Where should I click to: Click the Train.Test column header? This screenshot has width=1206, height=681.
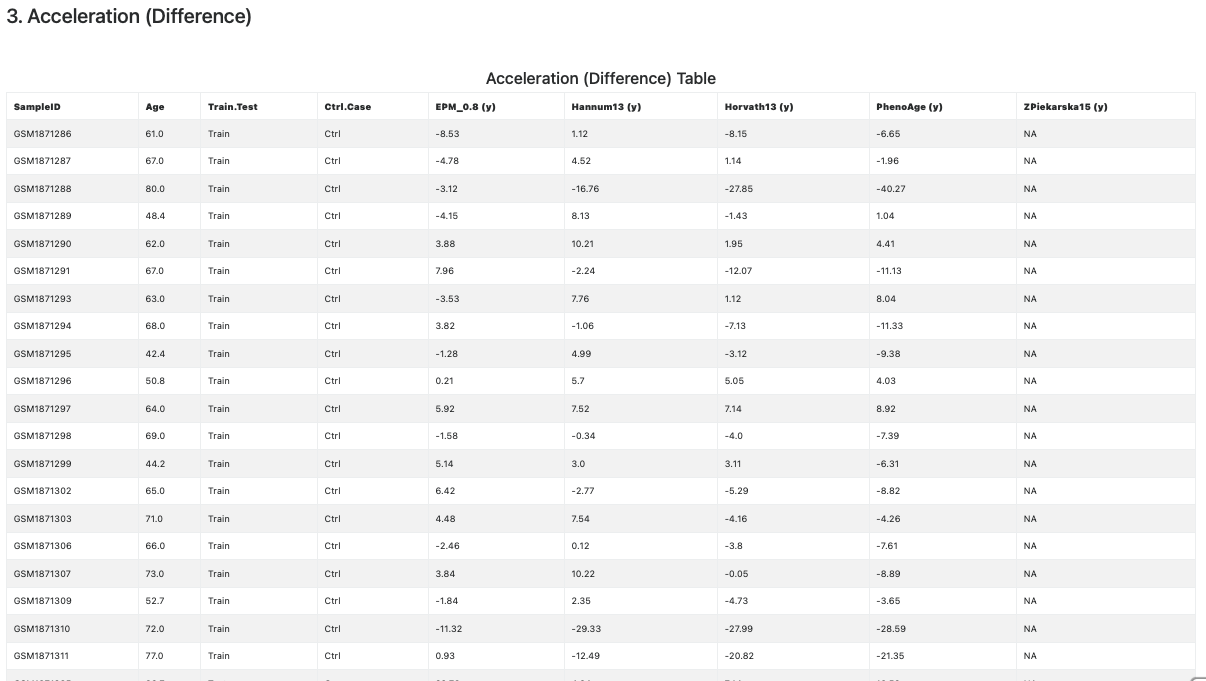(x=232, y=107)
